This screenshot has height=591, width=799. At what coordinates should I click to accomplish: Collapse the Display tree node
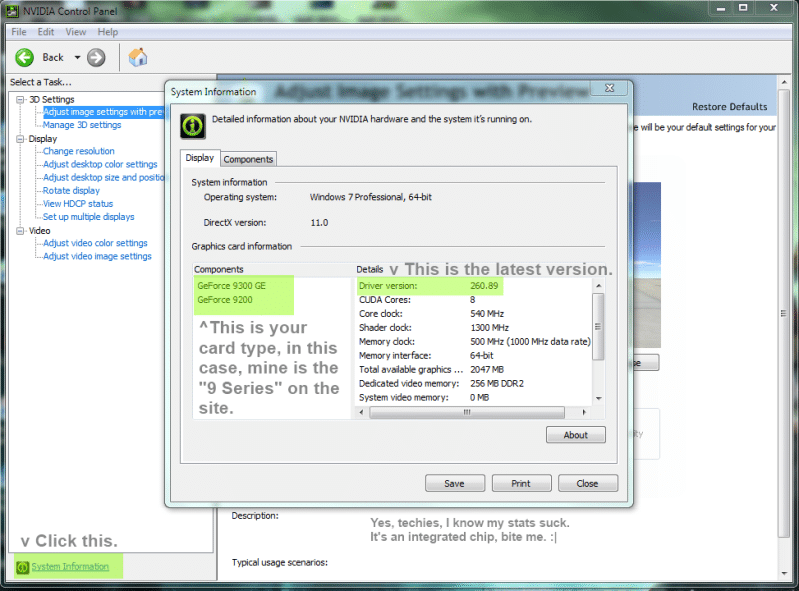20,139
